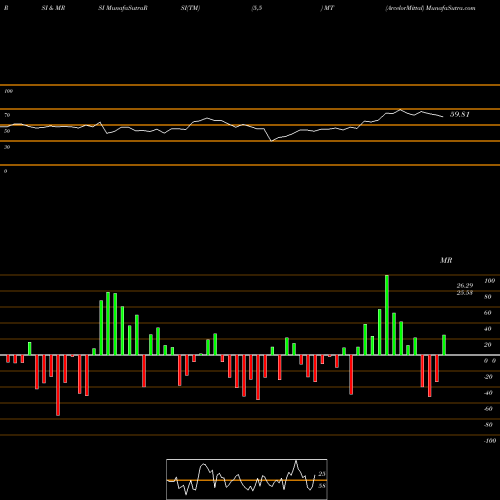The height and width of the screenshot is (500, 500).
Task: Click the MR axis label 40 (positive)
Action: pos(487,329)
